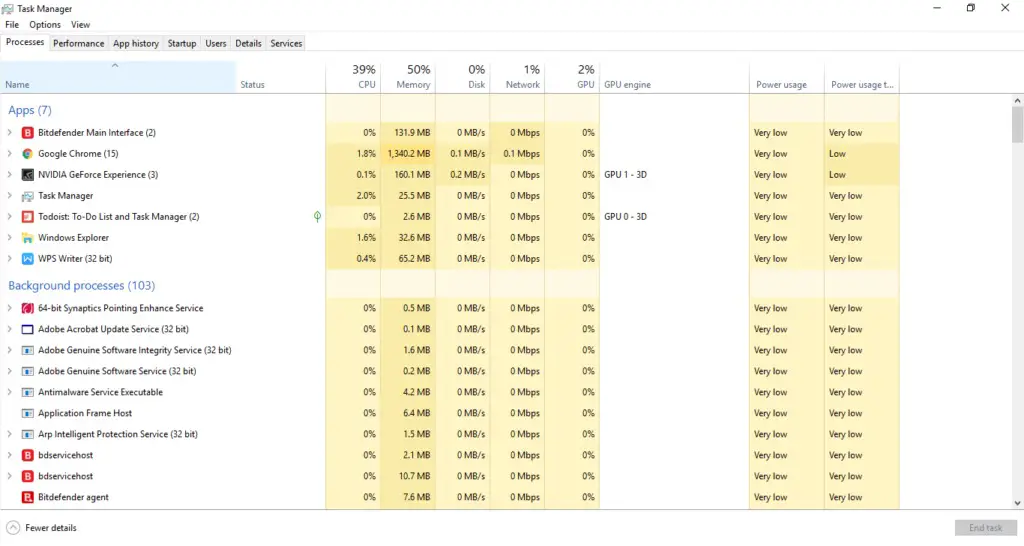Sort by the CPU column header

tap(353, 77)
